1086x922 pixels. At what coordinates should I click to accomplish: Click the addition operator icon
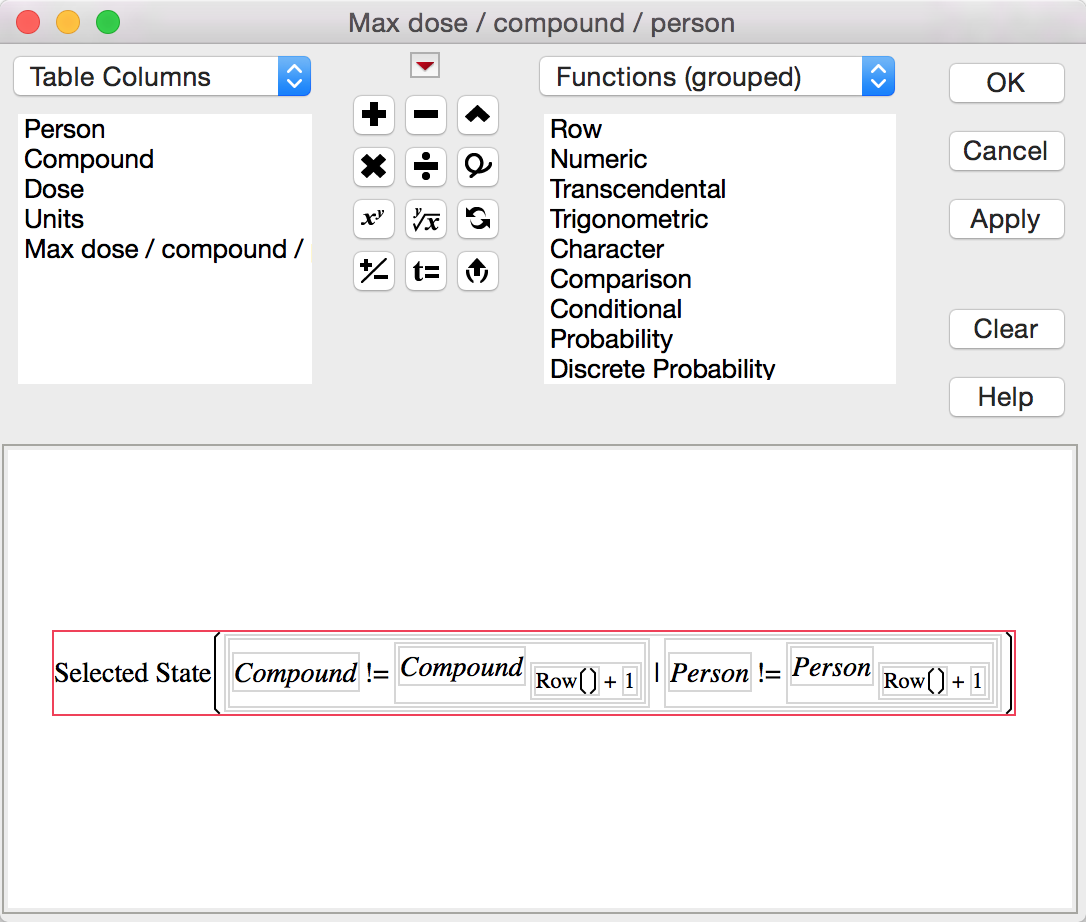click(373, 115)
